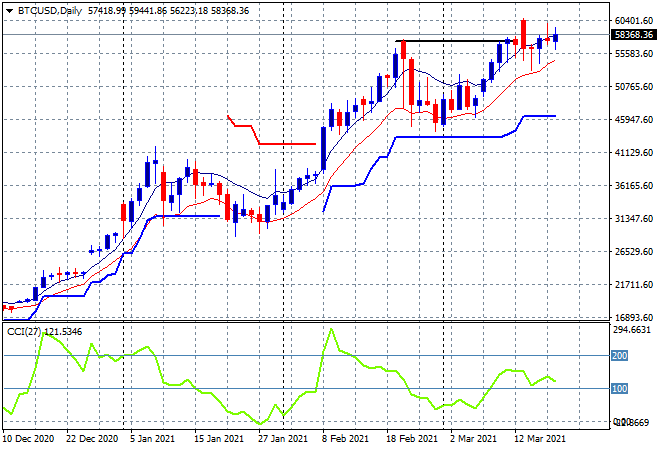The width and height of the screenshot is (660, 450).
Task: Select the high value 59441.86 in header
Action: pos(147,11)
